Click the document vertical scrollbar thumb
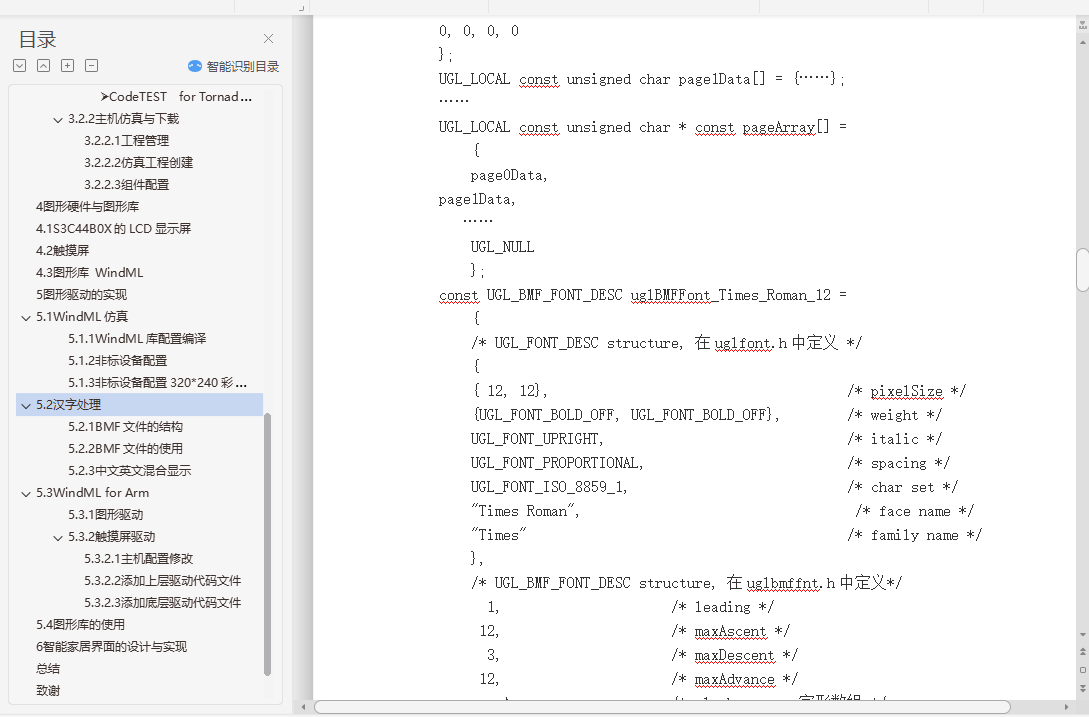 [1082, 270]
